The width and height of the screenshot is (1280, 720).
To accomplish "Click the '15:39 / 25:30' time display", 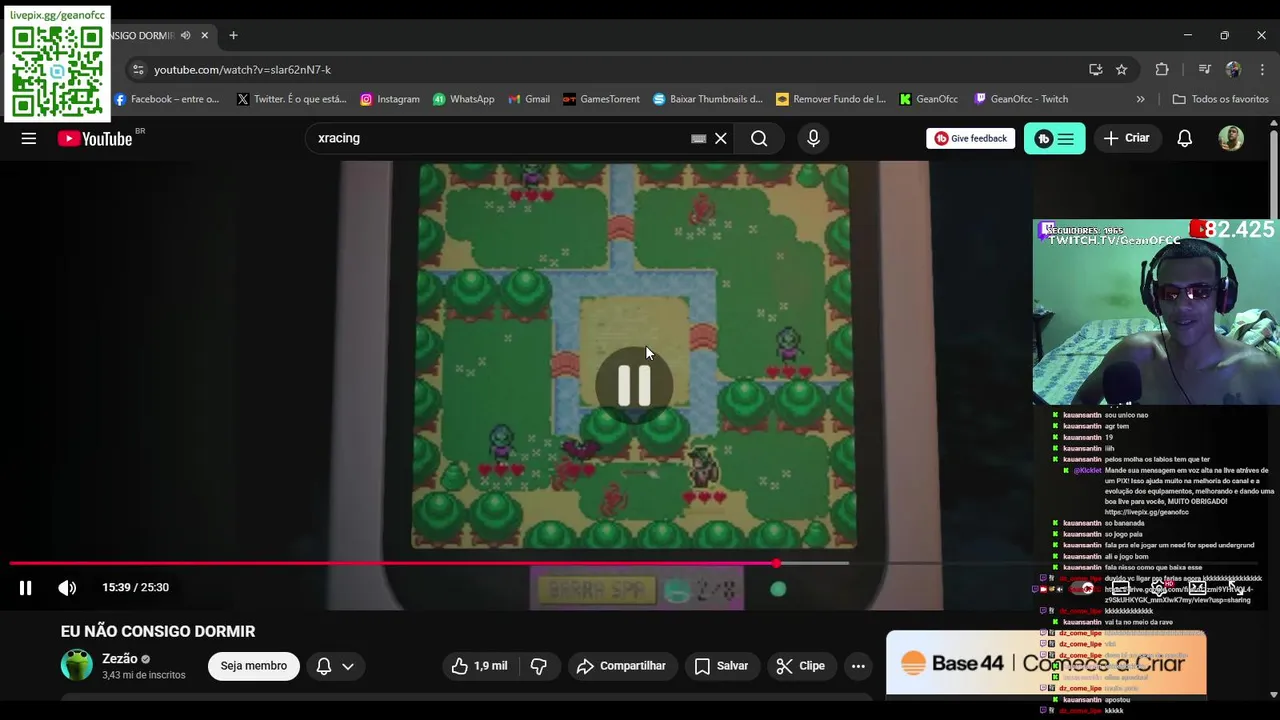I will [x=135, y=588].
